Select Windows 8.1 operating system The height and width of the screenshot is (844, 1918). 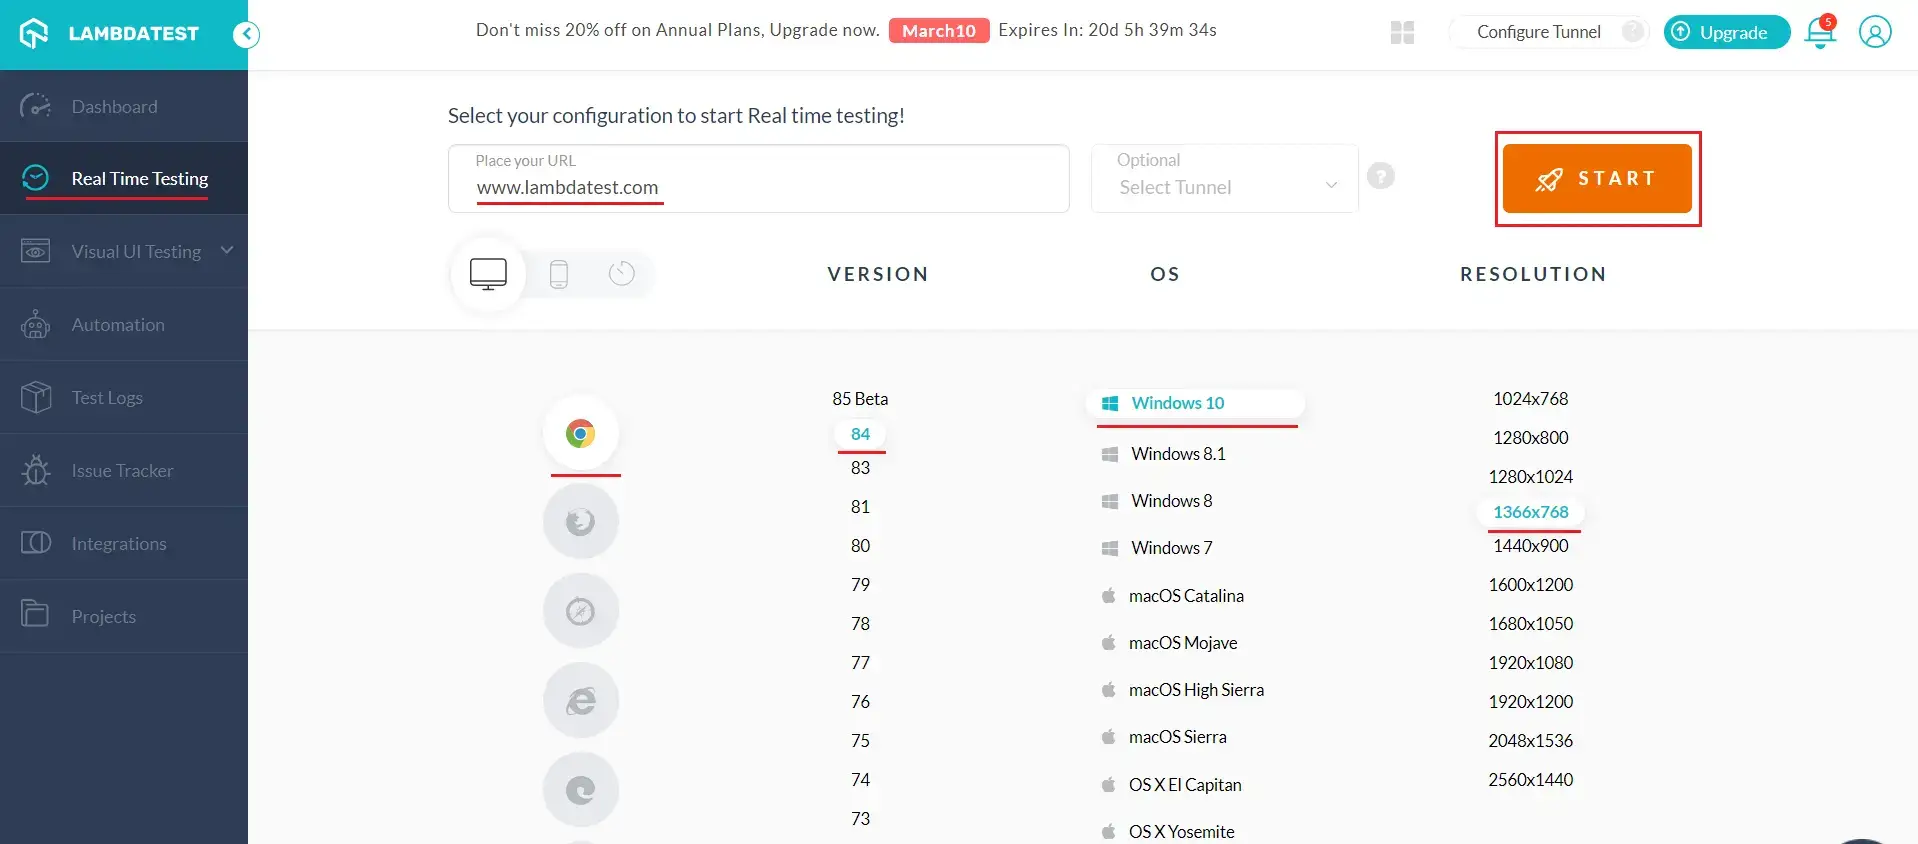pos(1177,454)
